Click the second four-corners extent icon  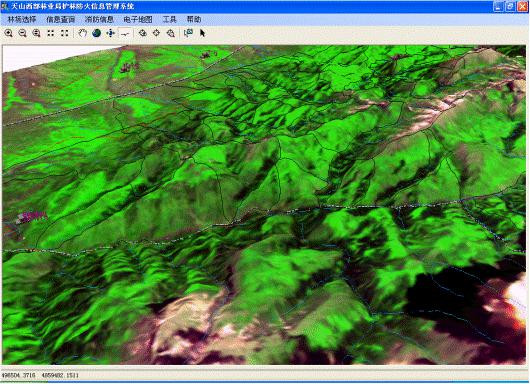click(65, 33)
